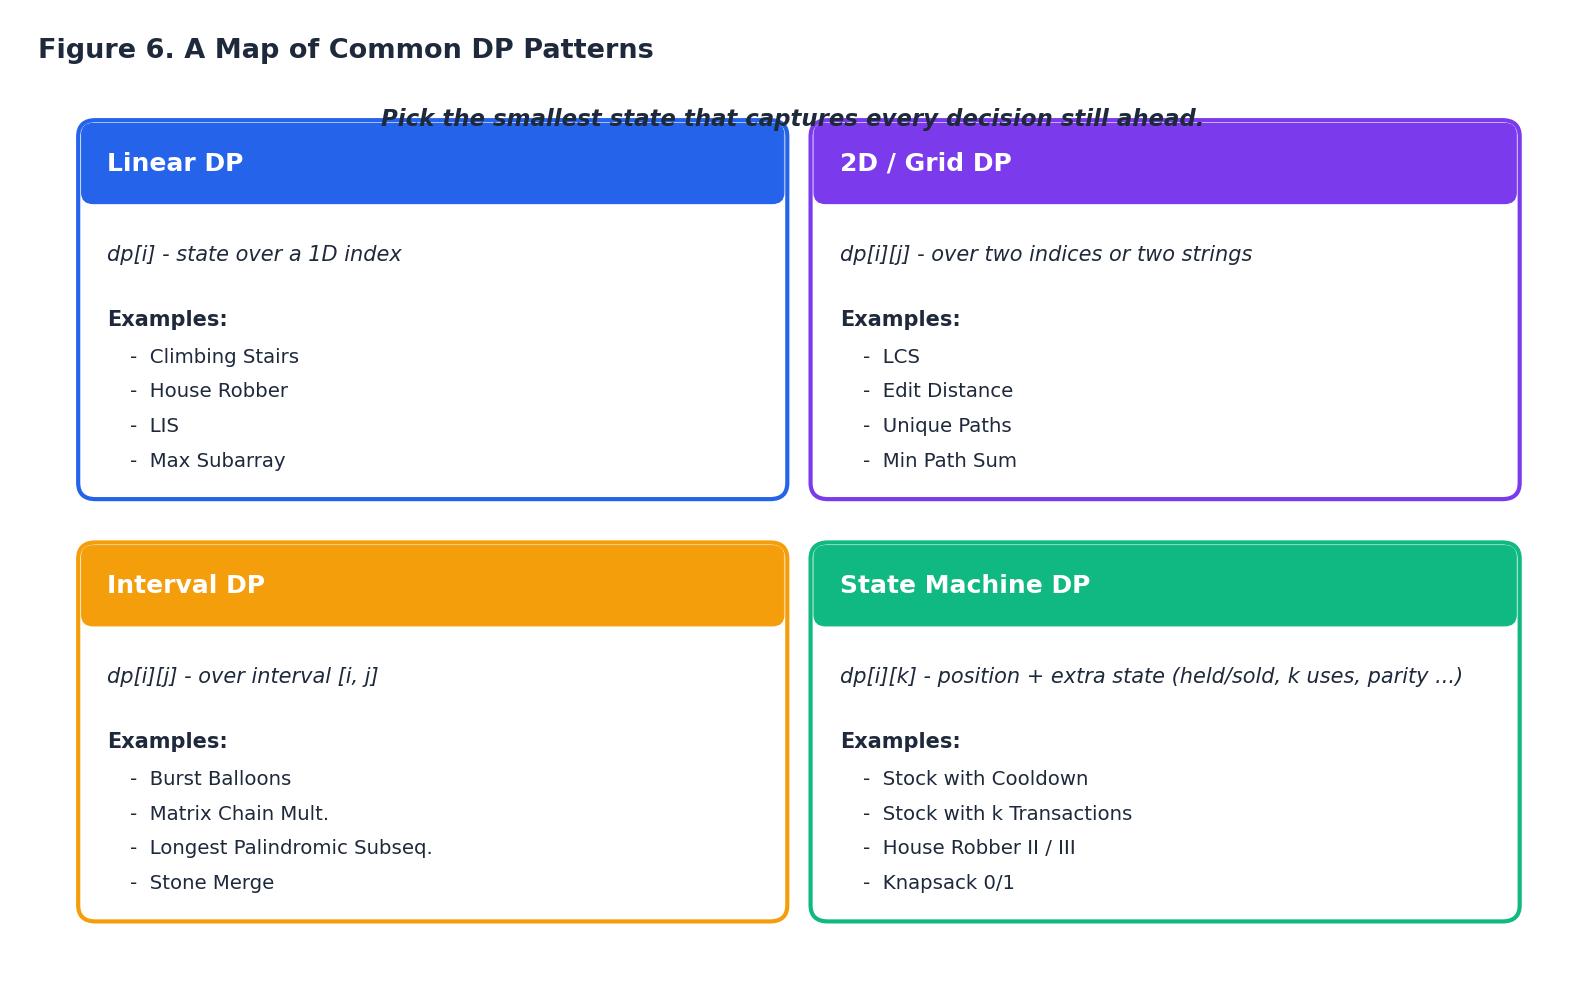This screenshot has height=986, width=1586.
Task: Click the Knapsack 0/1 entry
Action: (948, 883)
